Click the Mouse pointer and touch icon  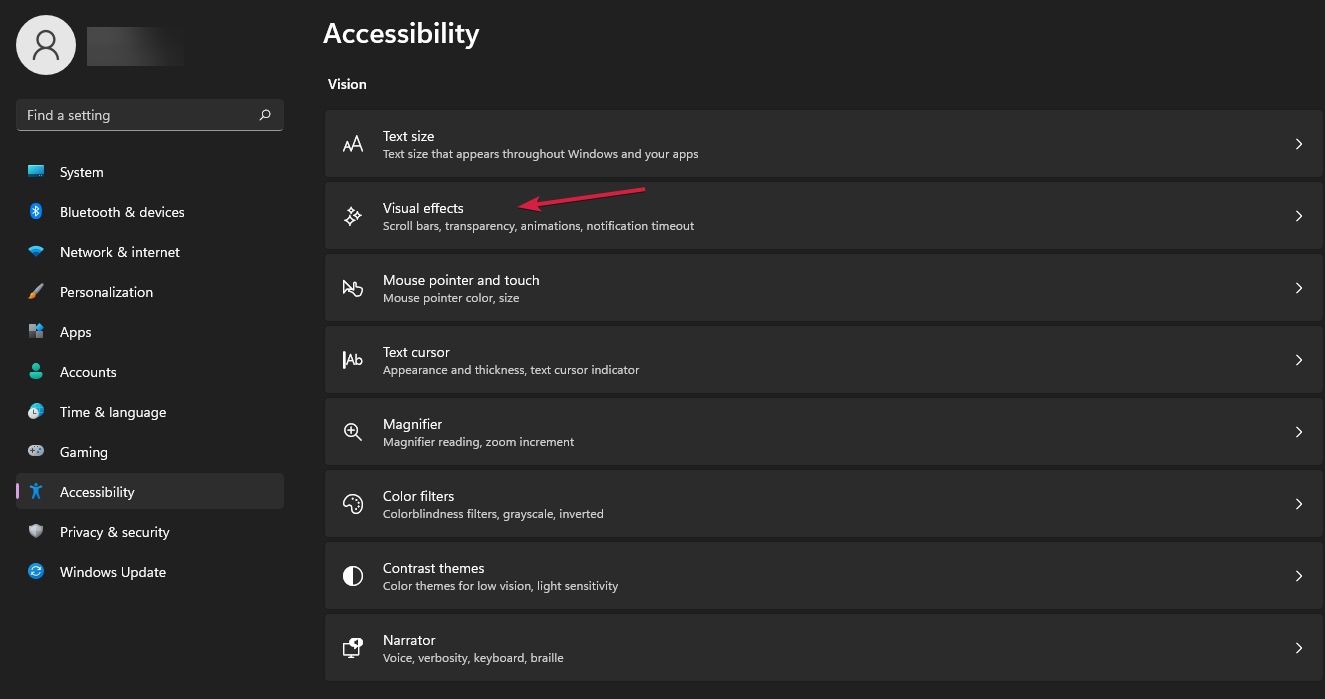point(352,287)
